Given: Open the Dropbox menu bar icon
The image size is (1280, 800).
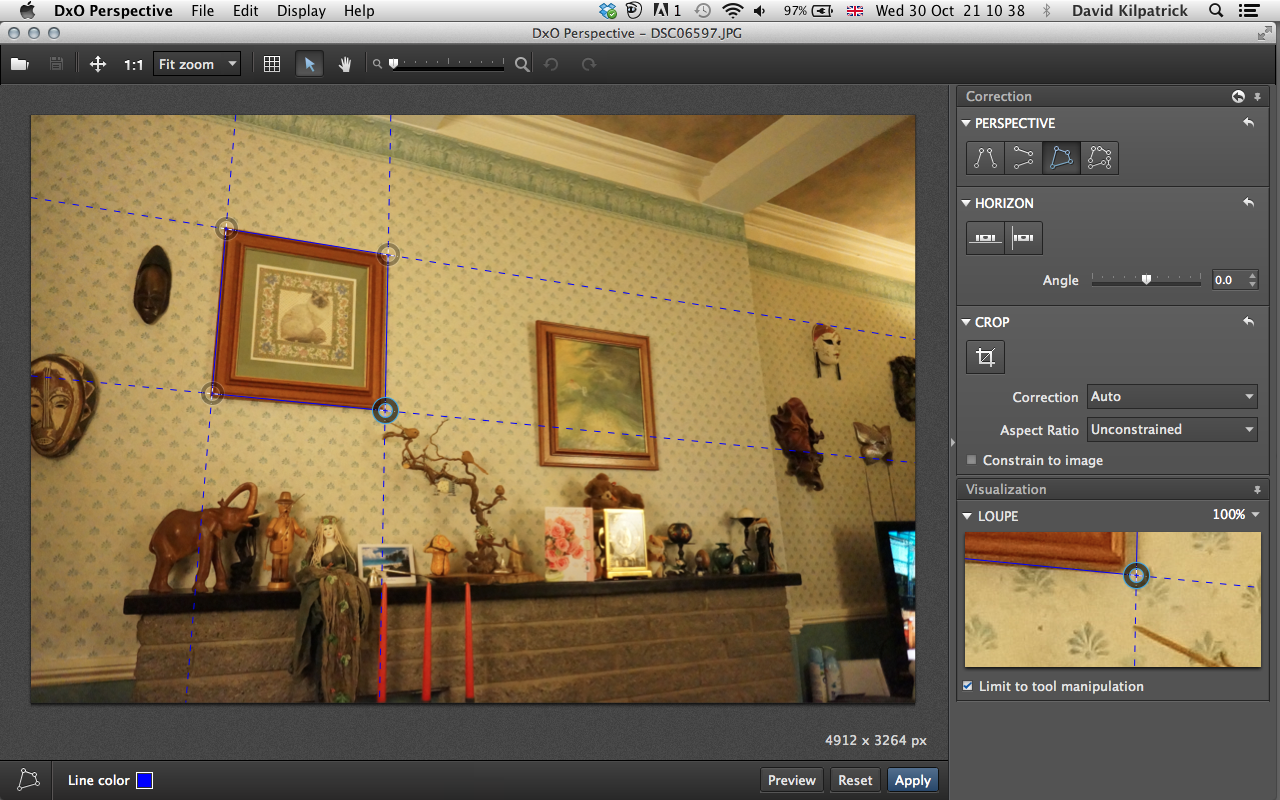Looking at the screenshot, I should [608, 11].
